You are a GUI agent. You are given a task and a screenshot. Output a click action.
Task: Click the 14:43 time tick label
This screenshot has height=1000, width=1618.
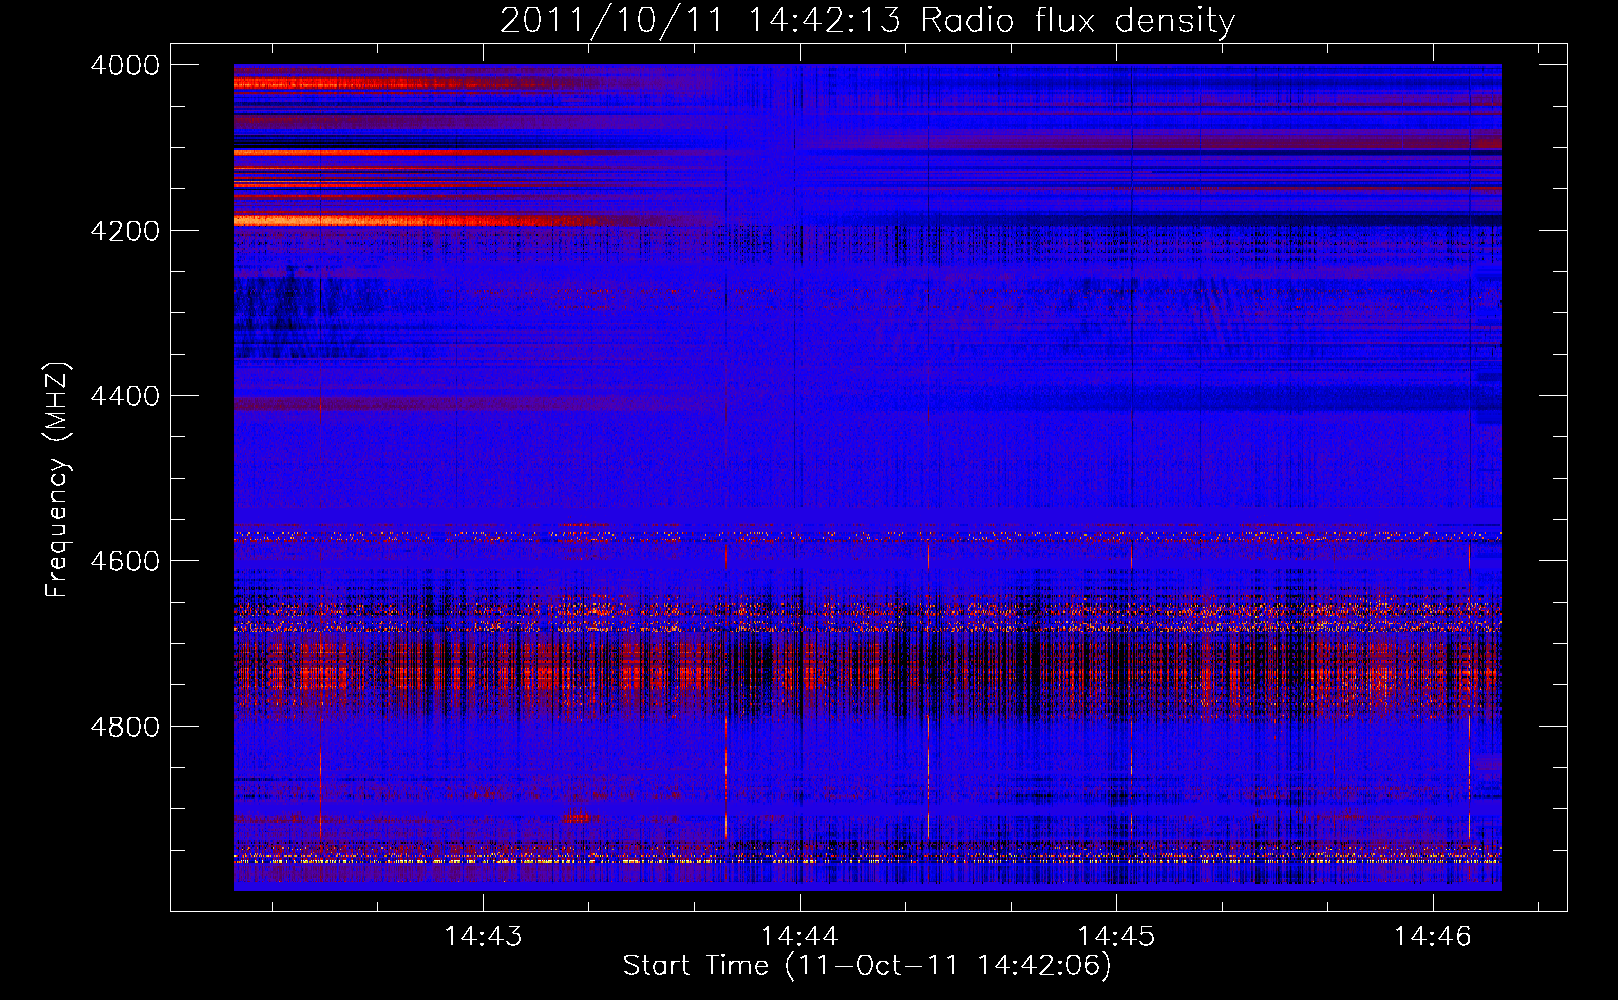(483, 937)
